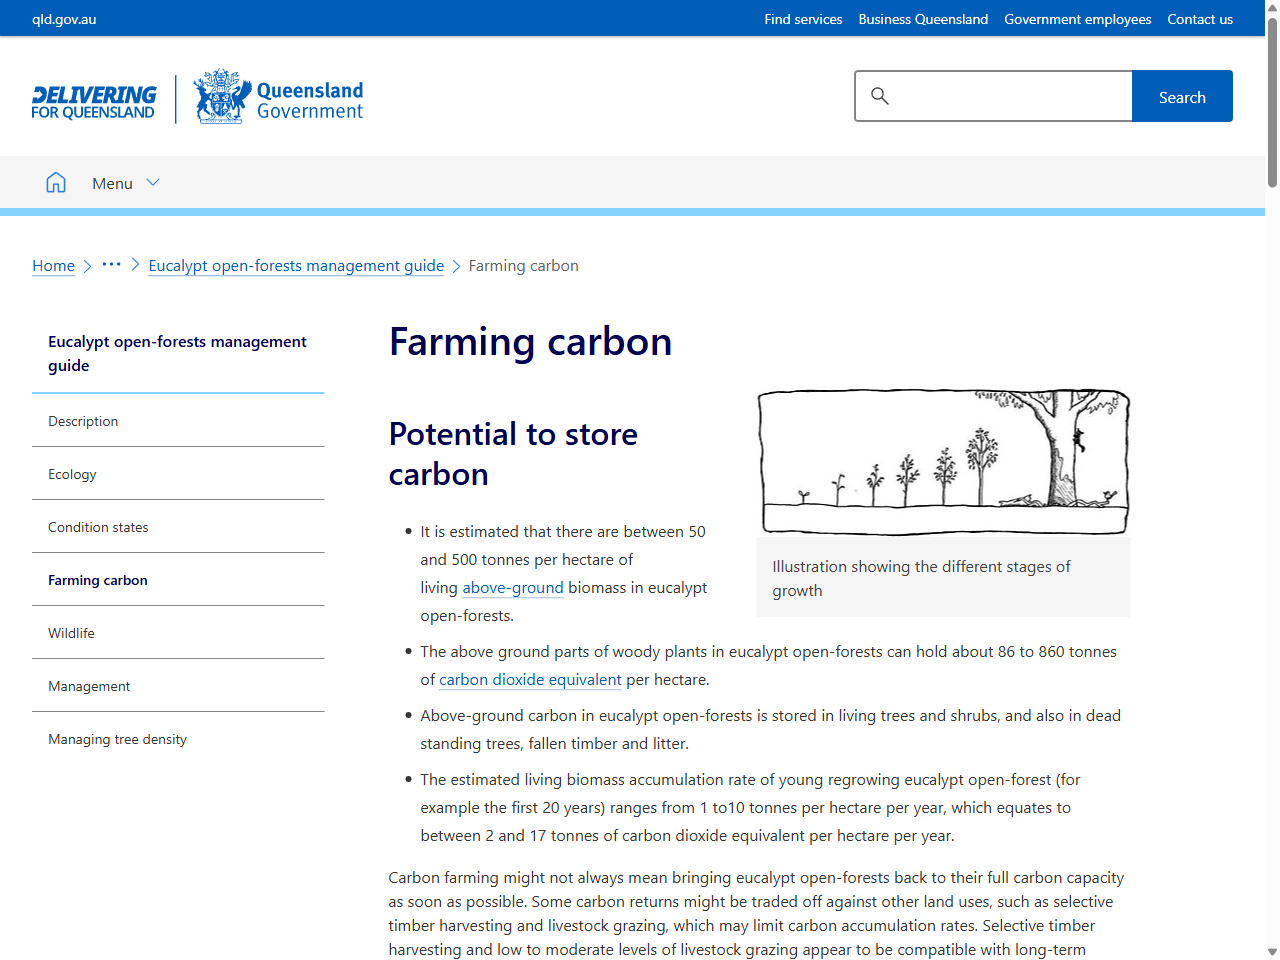Open Government employees link
The width and height of the screenshot is (1280, 960).
pyautogui.click(x=1078, y=19)
